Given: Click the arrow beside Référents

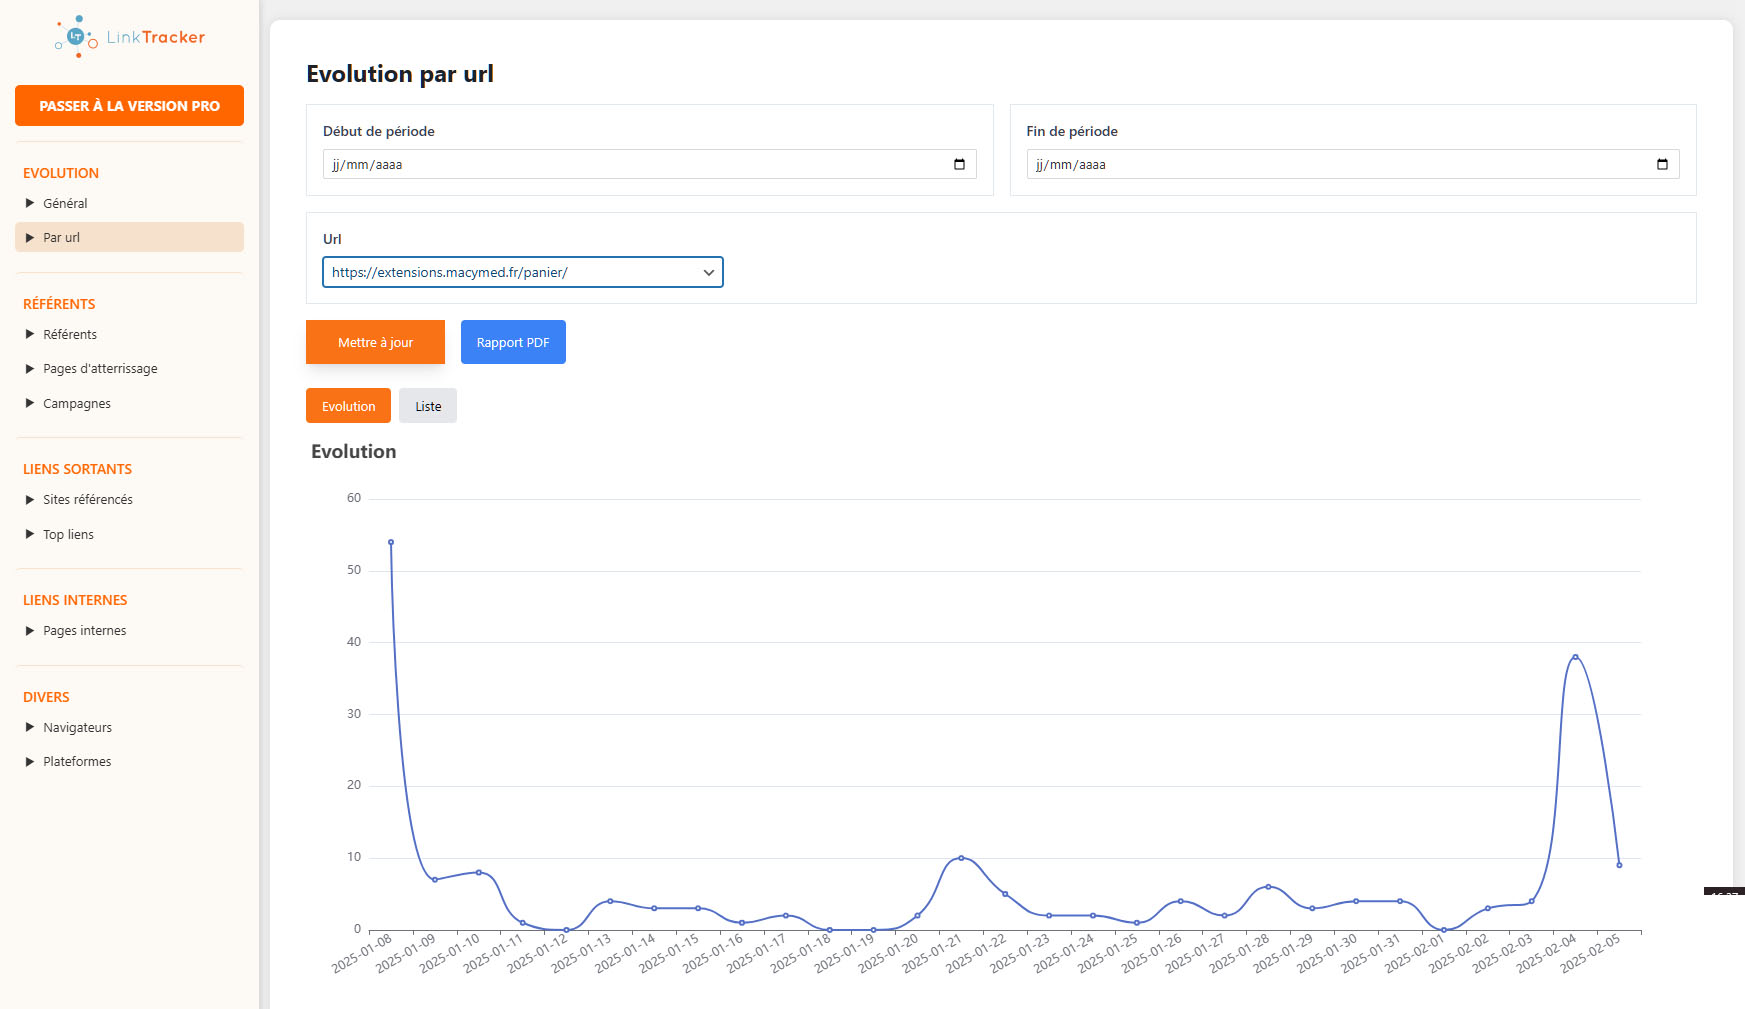Looking at the screenshot, I should 30,334.
